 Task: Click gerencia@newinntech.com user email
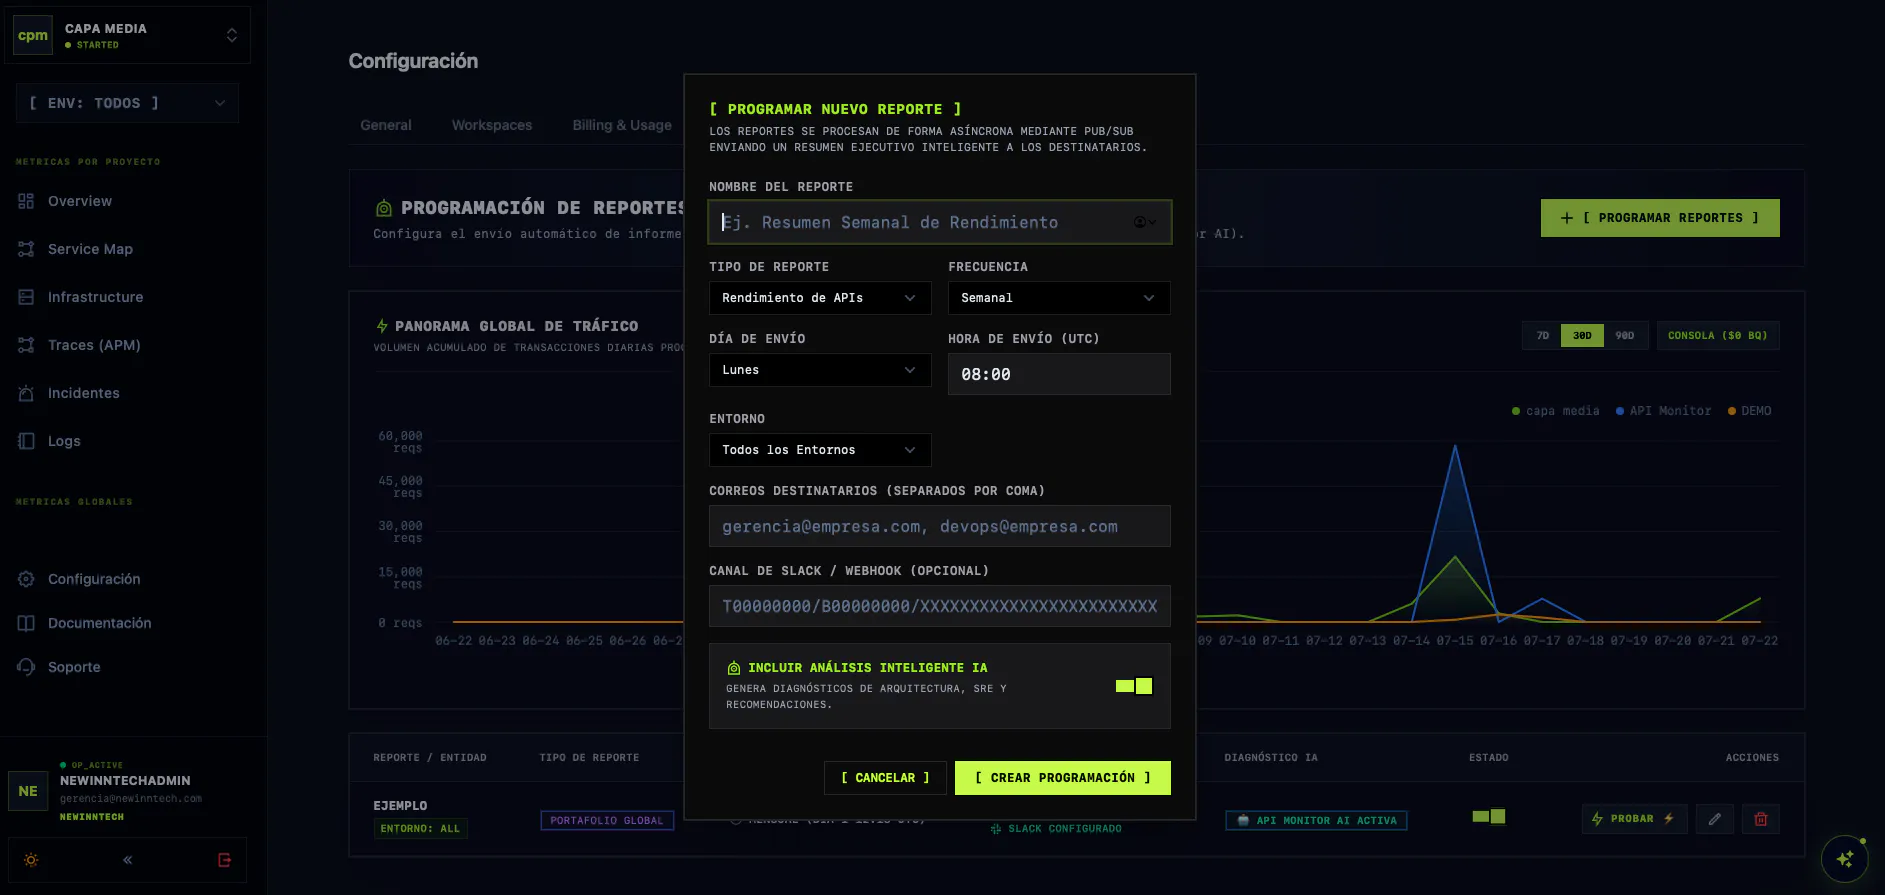click(131, 799)
